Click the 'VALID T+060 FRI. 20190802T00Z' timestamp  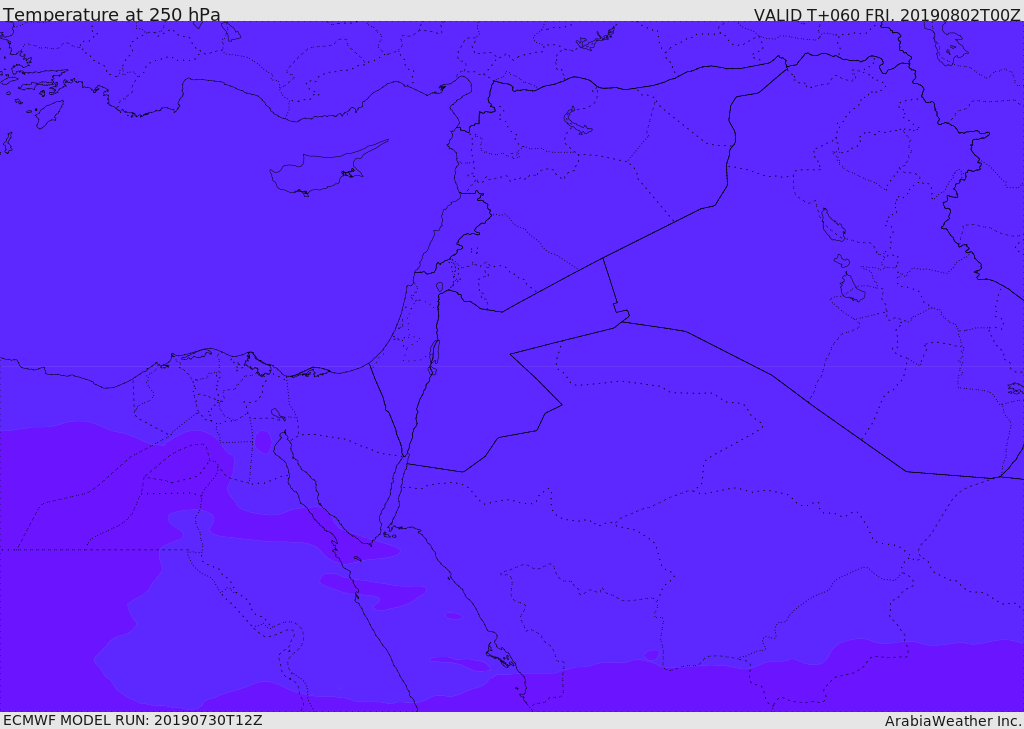coord(887,14)
